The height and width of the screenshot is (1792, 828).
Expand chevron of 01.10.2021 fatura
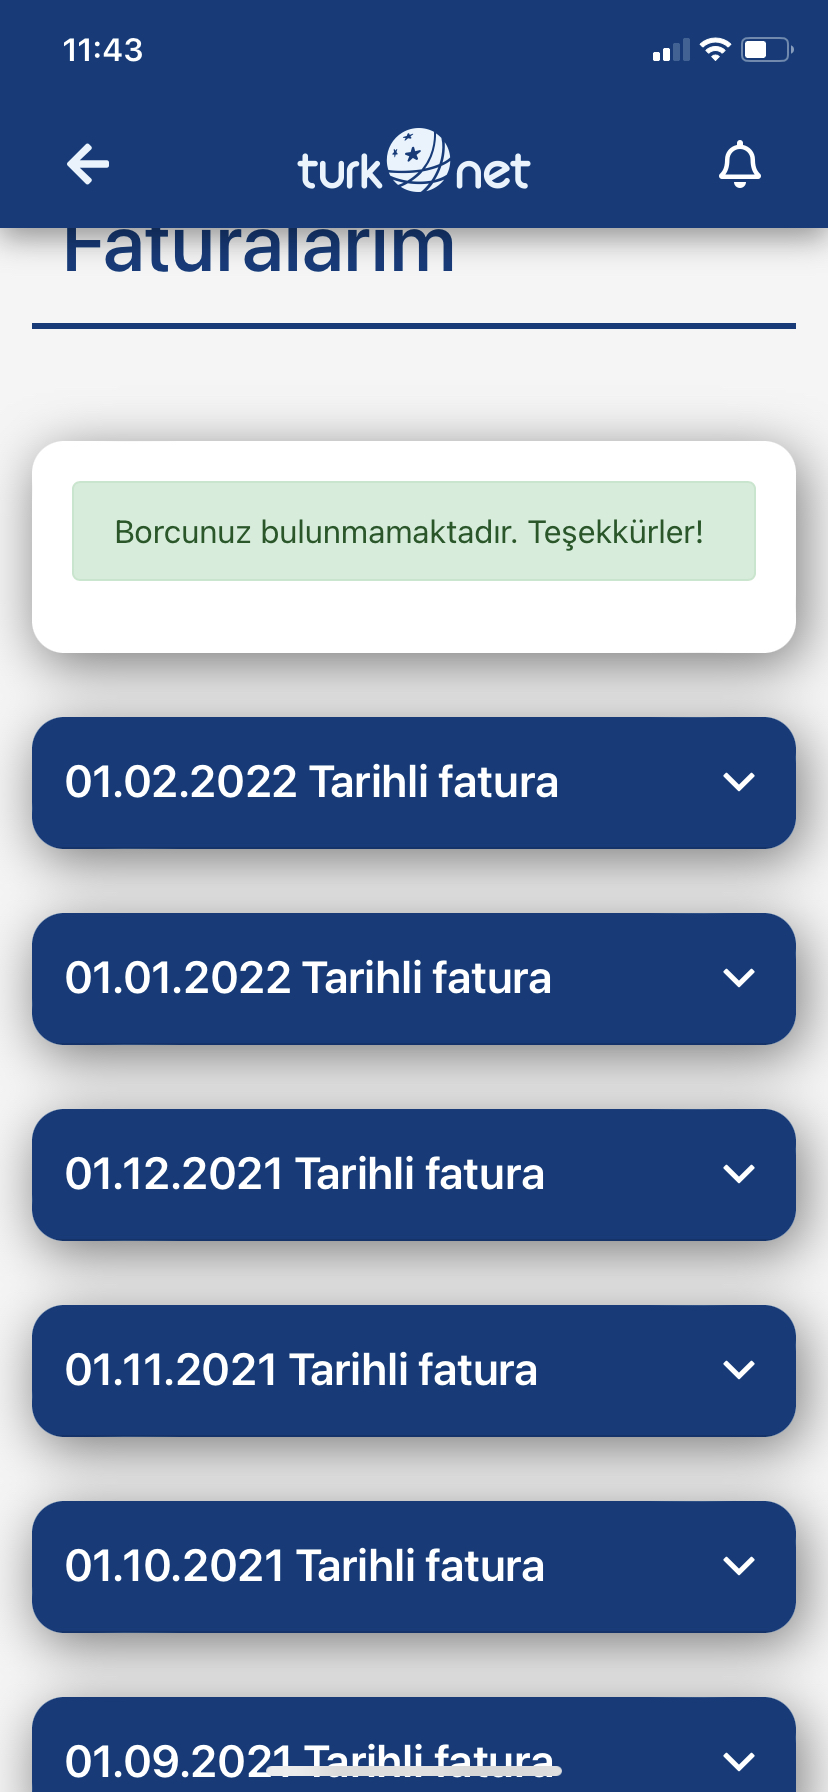coord(739,1566)
